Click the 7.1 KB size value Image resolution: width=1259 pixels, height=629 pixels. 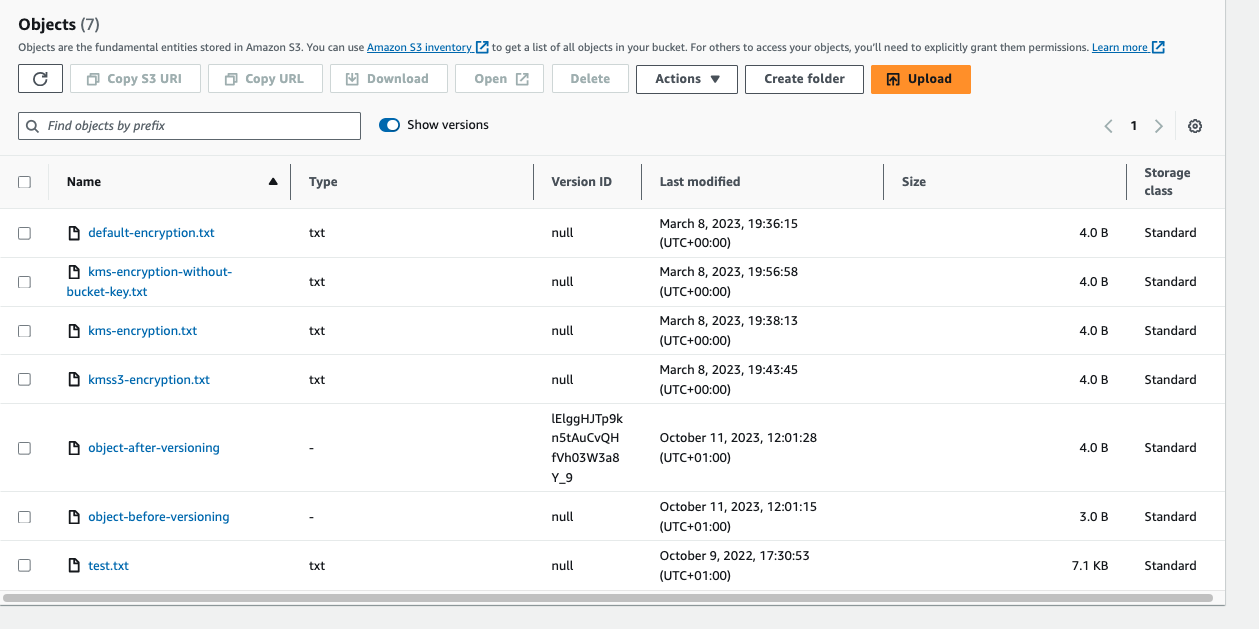coord(1089,566)
